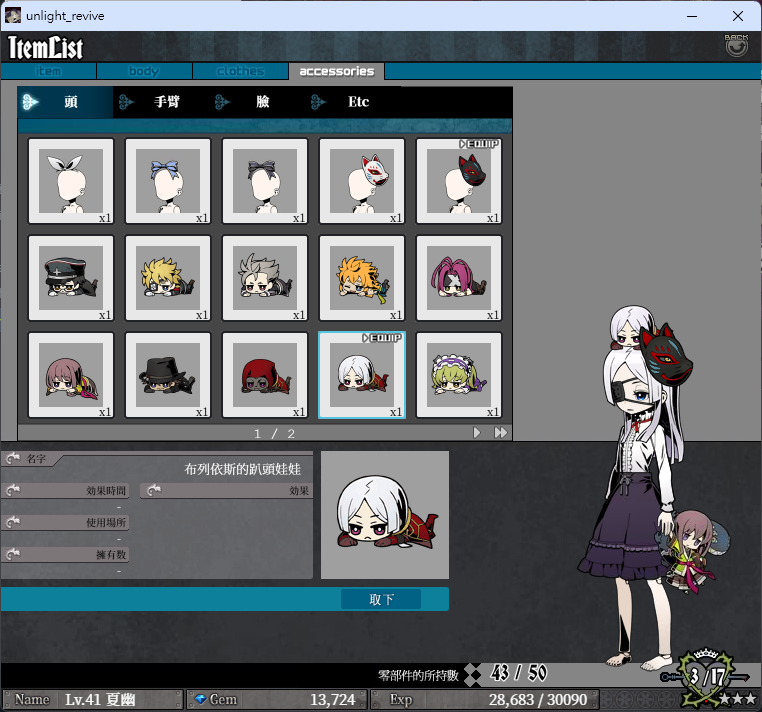This screenshot has height=712, width=762.
Task: Click the large white hair doll preview
Action: [385, 515]
